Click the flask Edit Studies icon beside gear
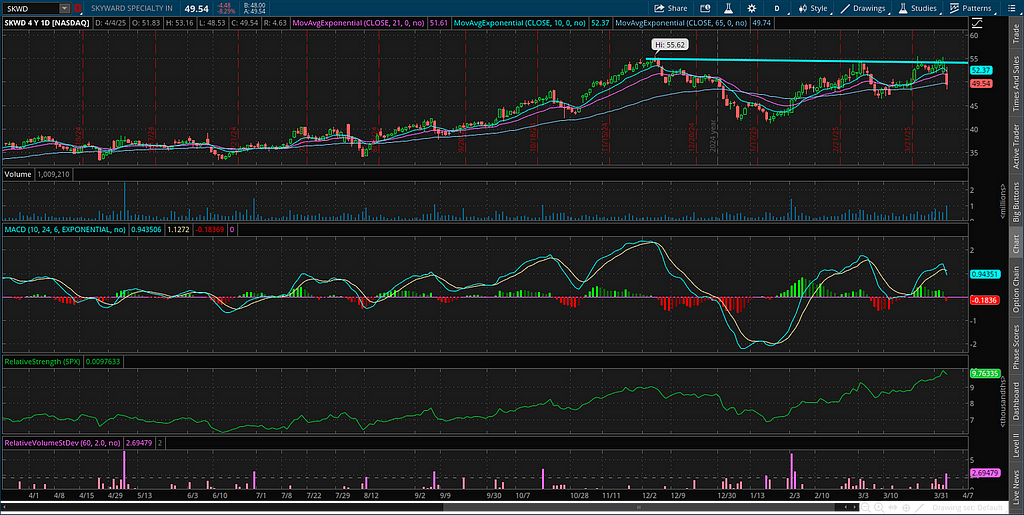Image resolution: width=1024 pixels, height=515 pixels. point(727,8)
